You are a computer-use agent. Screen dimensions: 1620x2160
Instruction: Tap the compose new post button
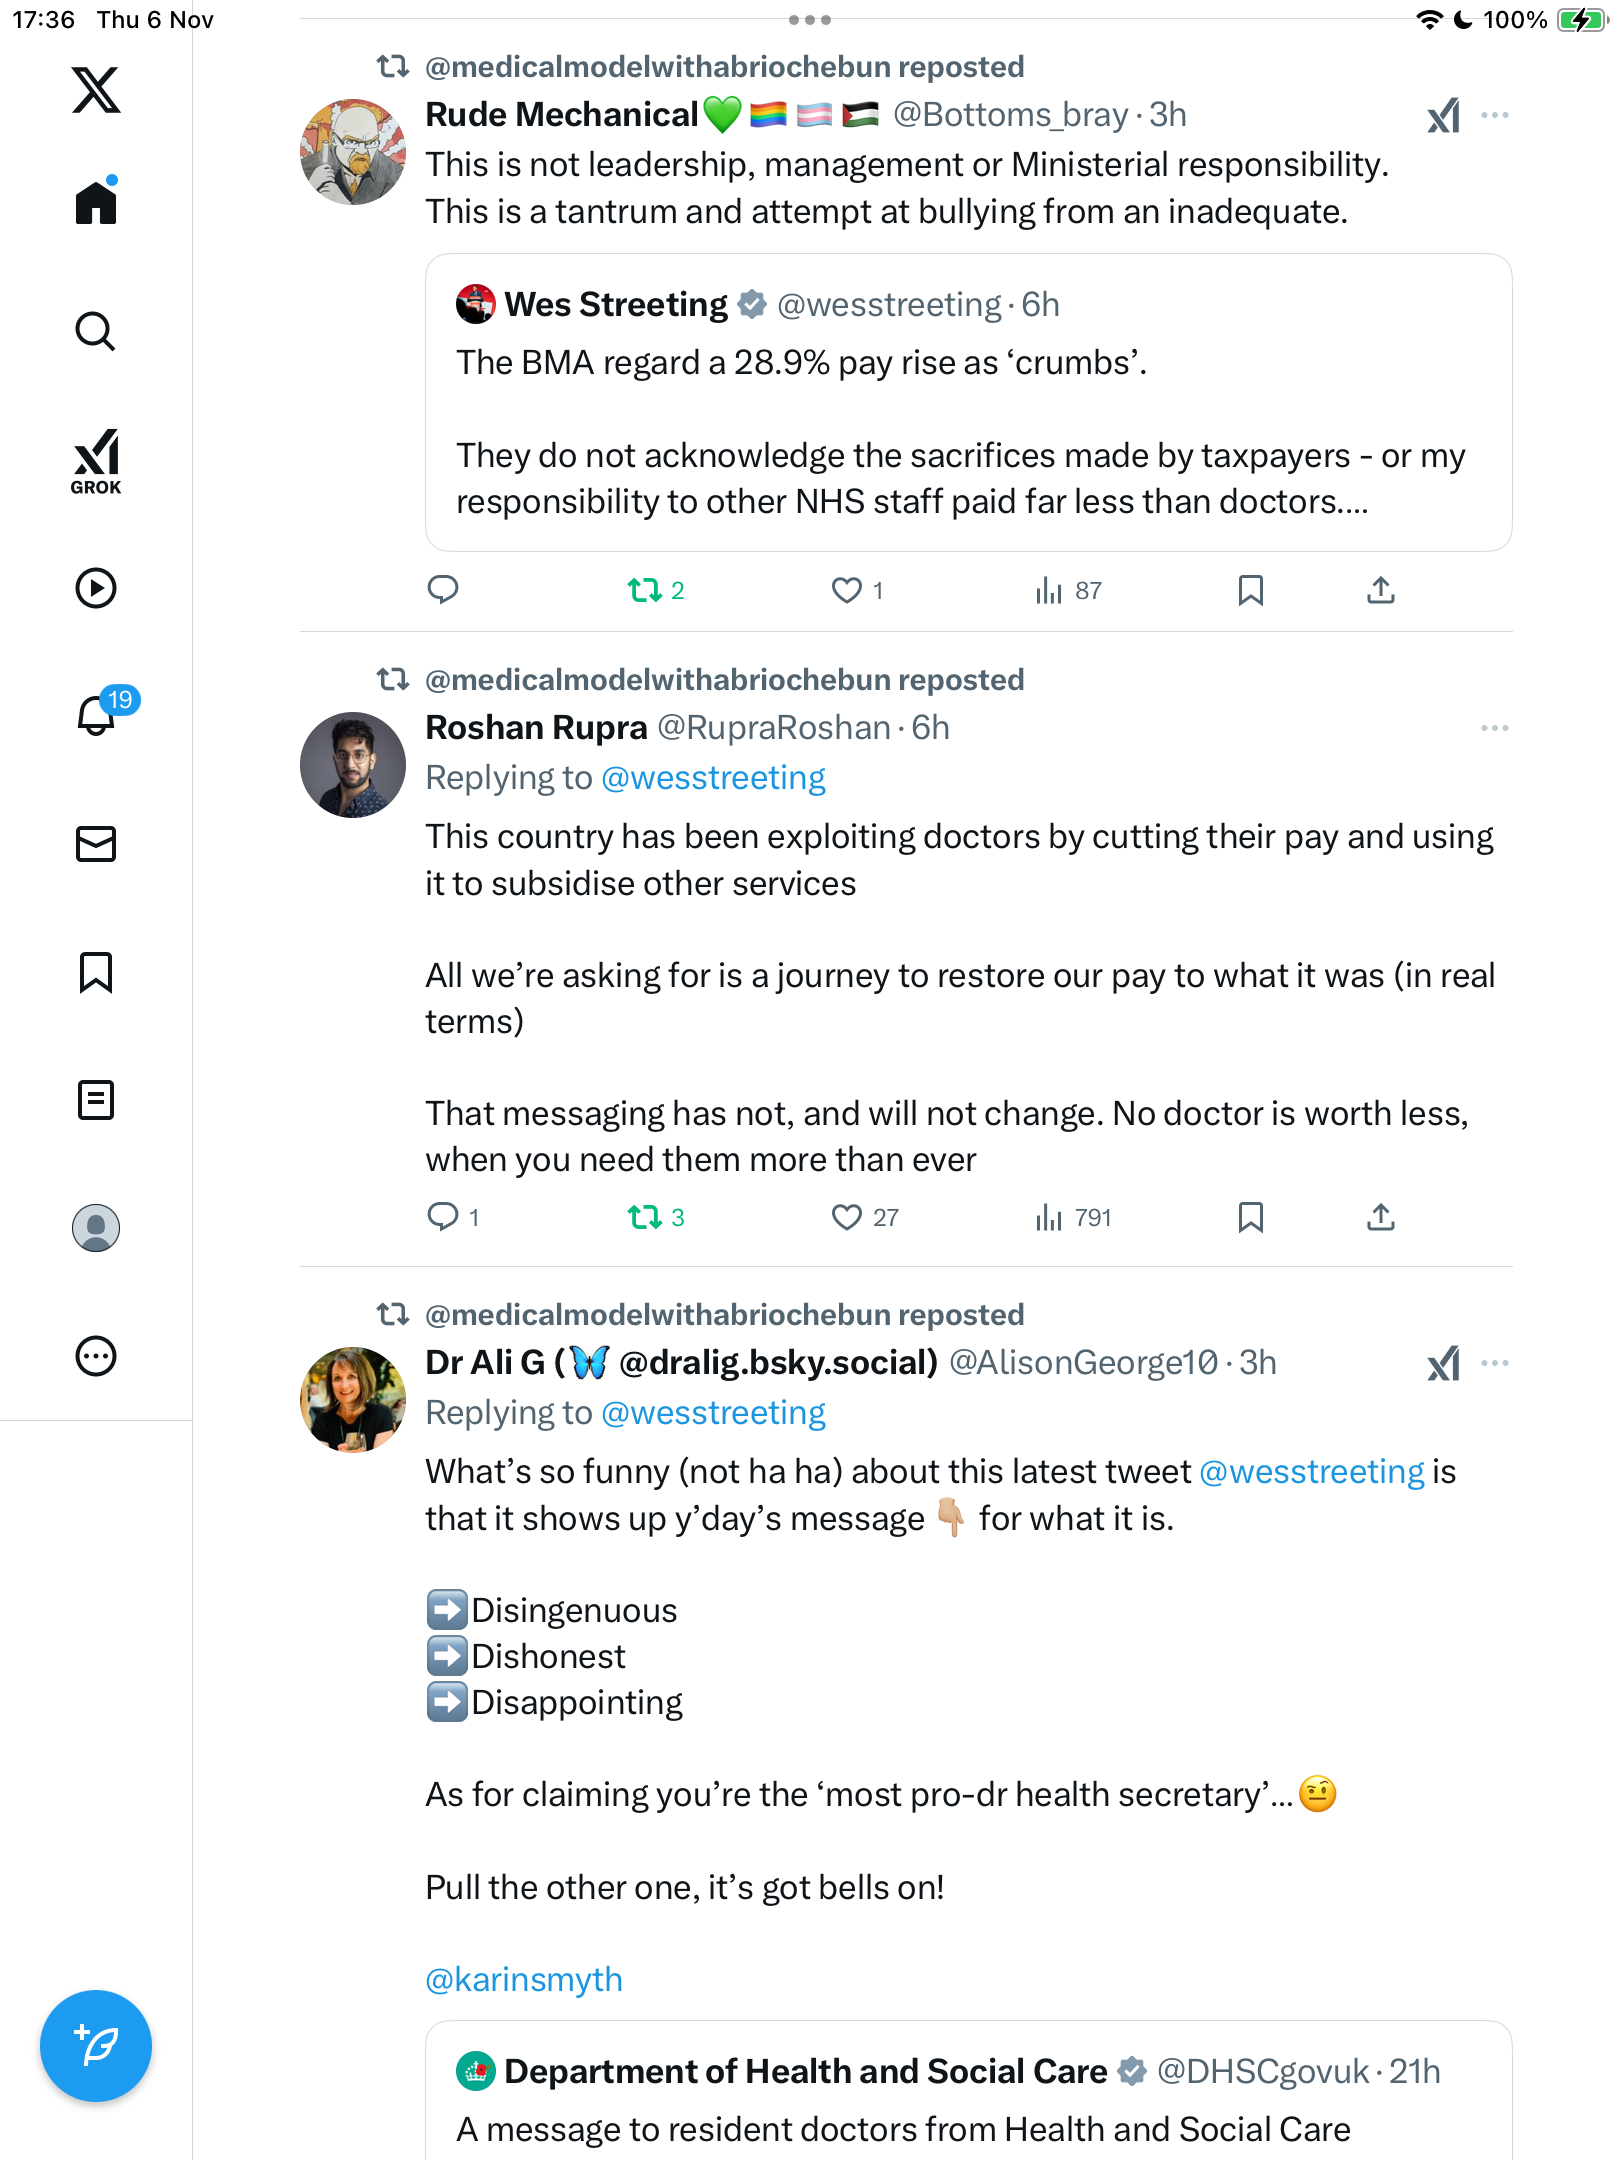pos(96,2046)
